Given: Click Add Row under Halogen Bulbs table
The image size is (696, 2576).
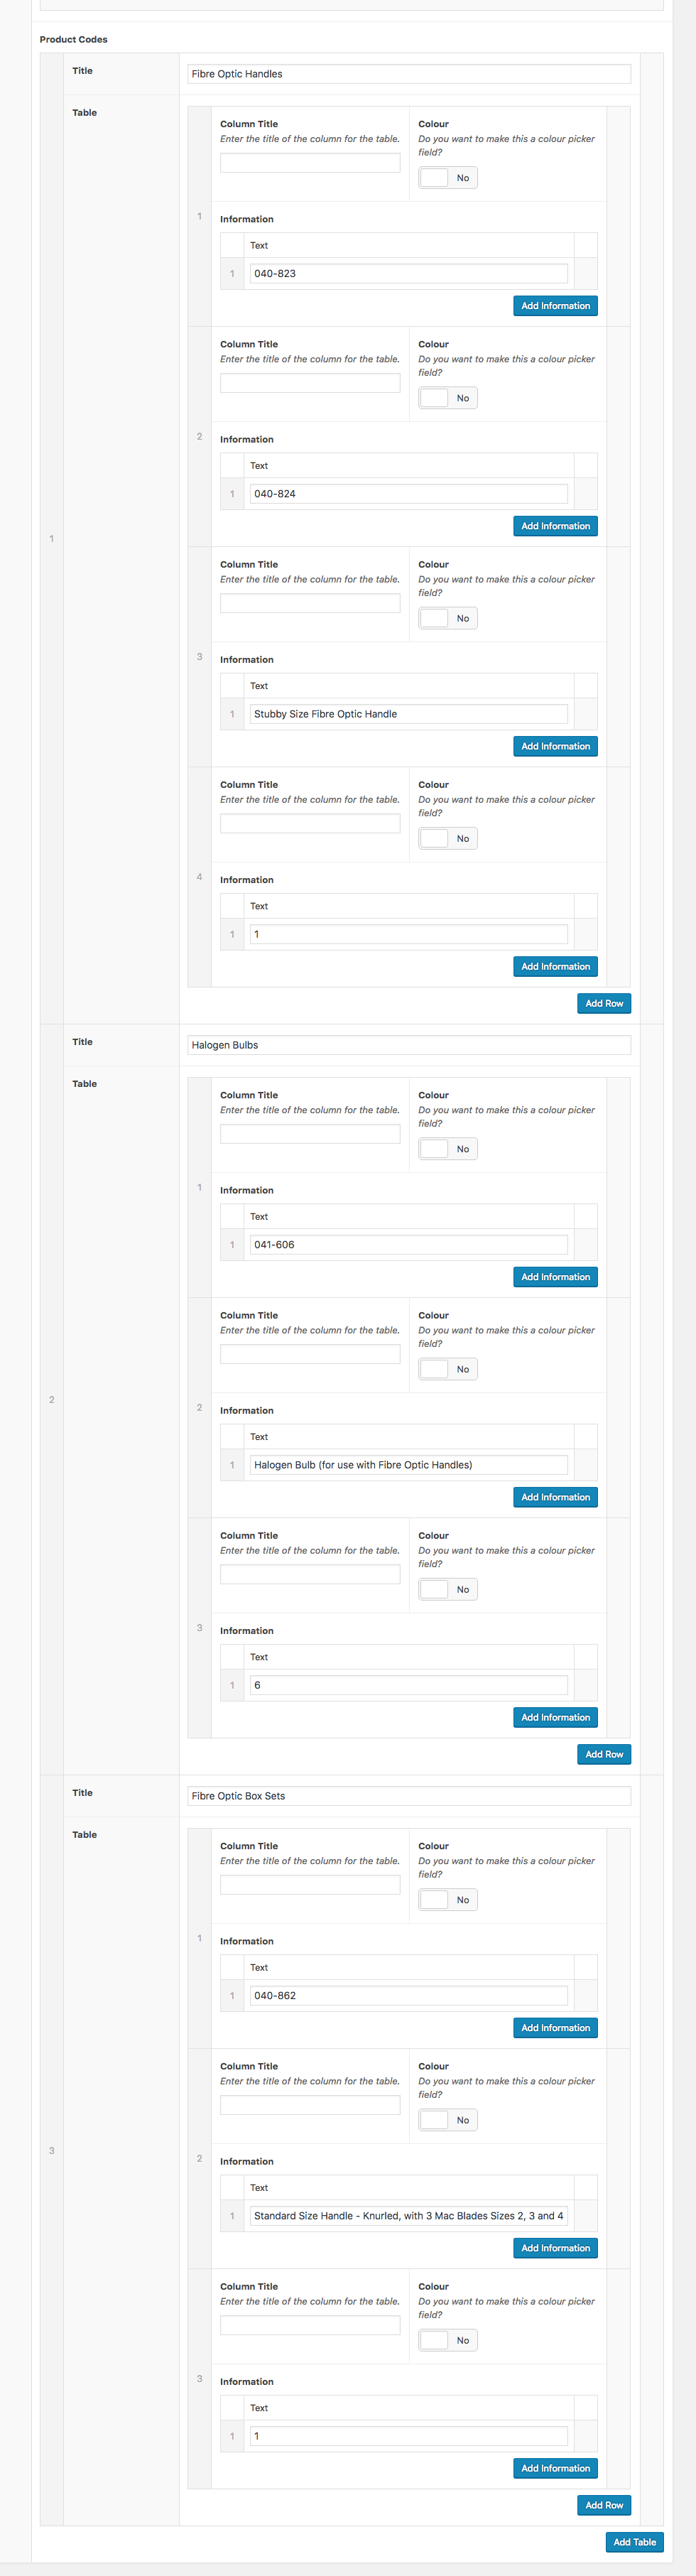Looking at the screenshot, I should tap(604, 1754).
